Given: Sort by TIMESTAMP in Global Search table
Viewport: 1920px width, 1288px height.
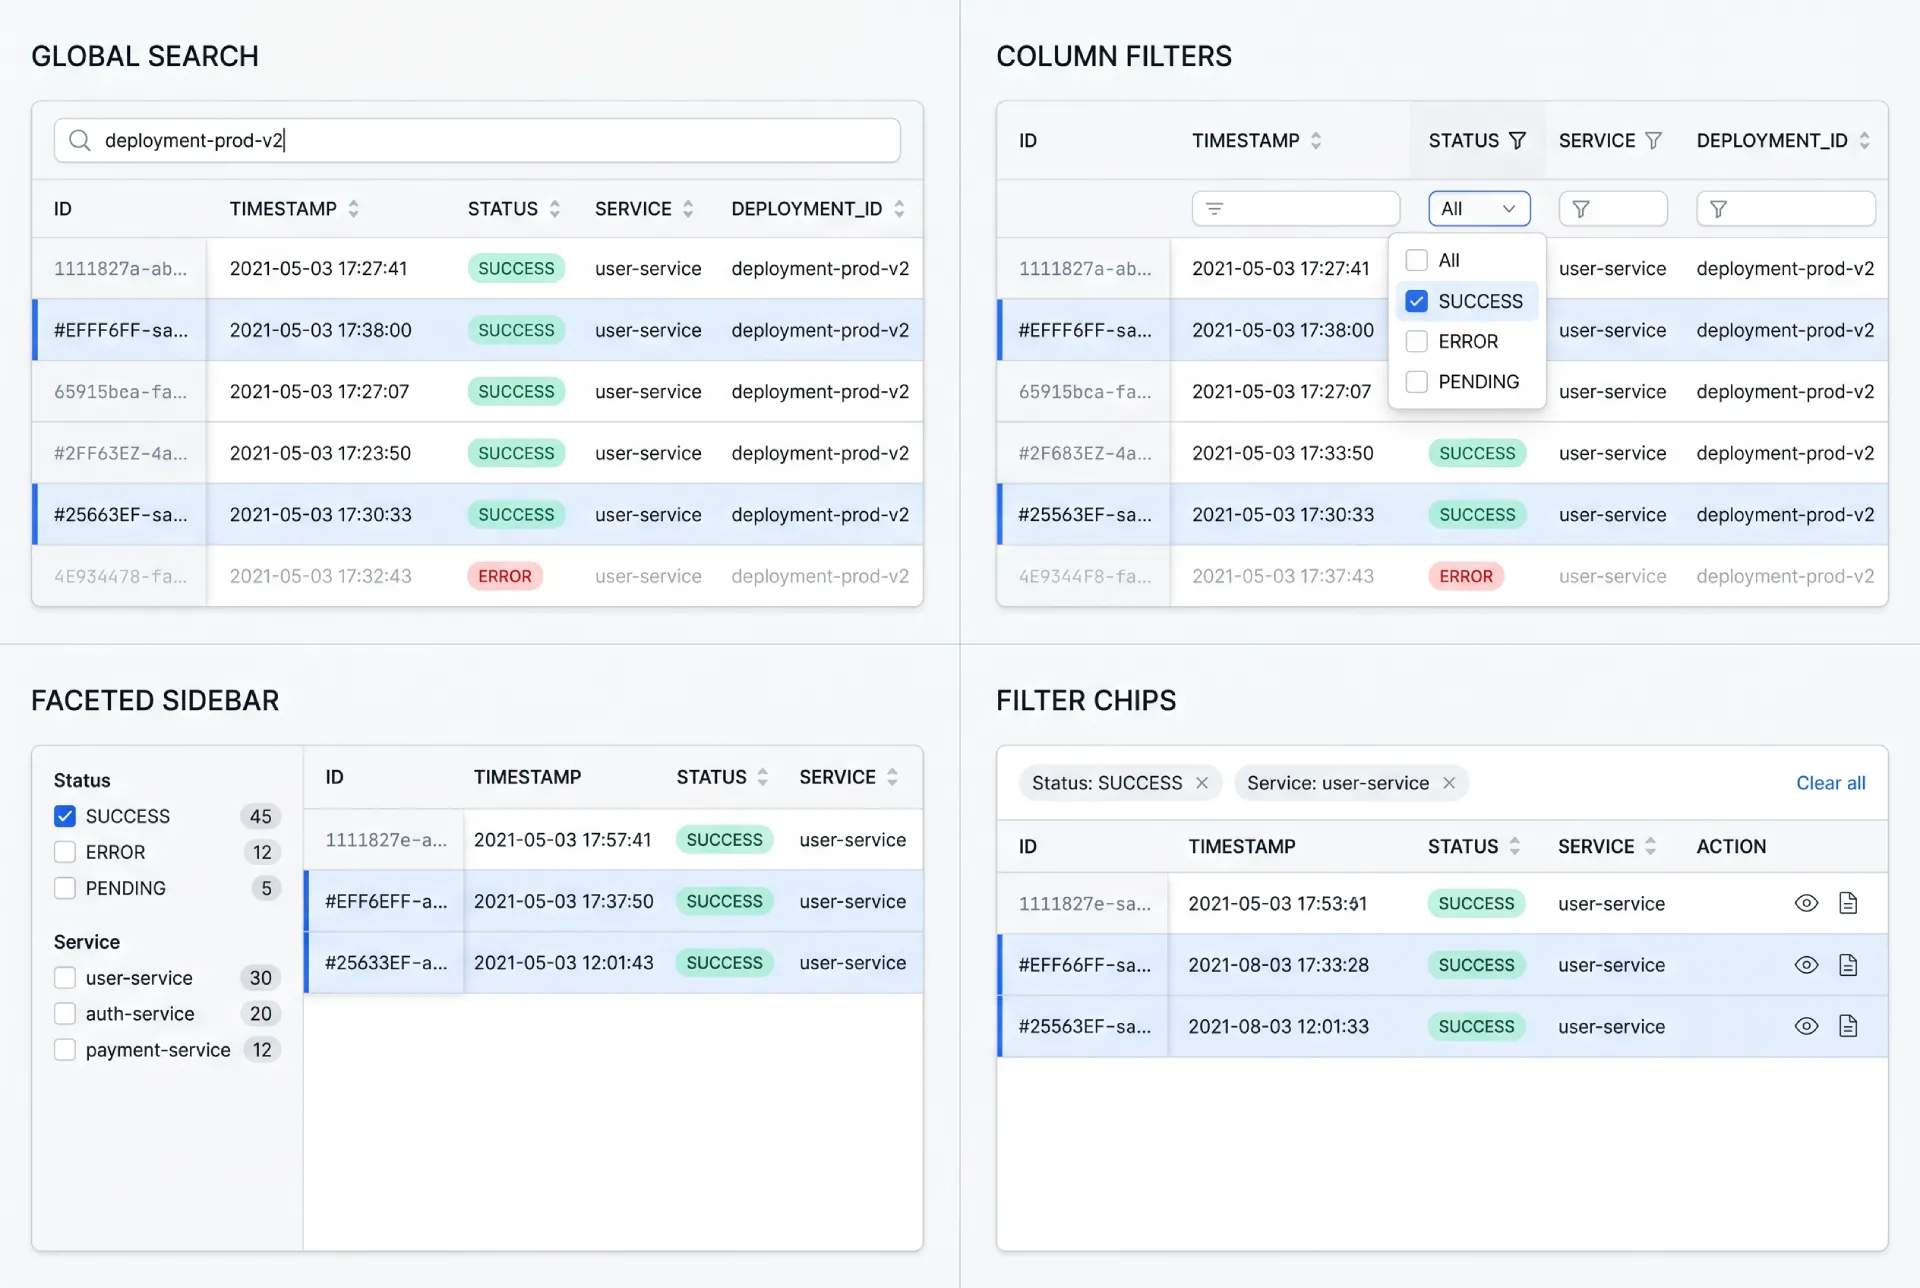Looking at the screenshot, I should (353, 209).
